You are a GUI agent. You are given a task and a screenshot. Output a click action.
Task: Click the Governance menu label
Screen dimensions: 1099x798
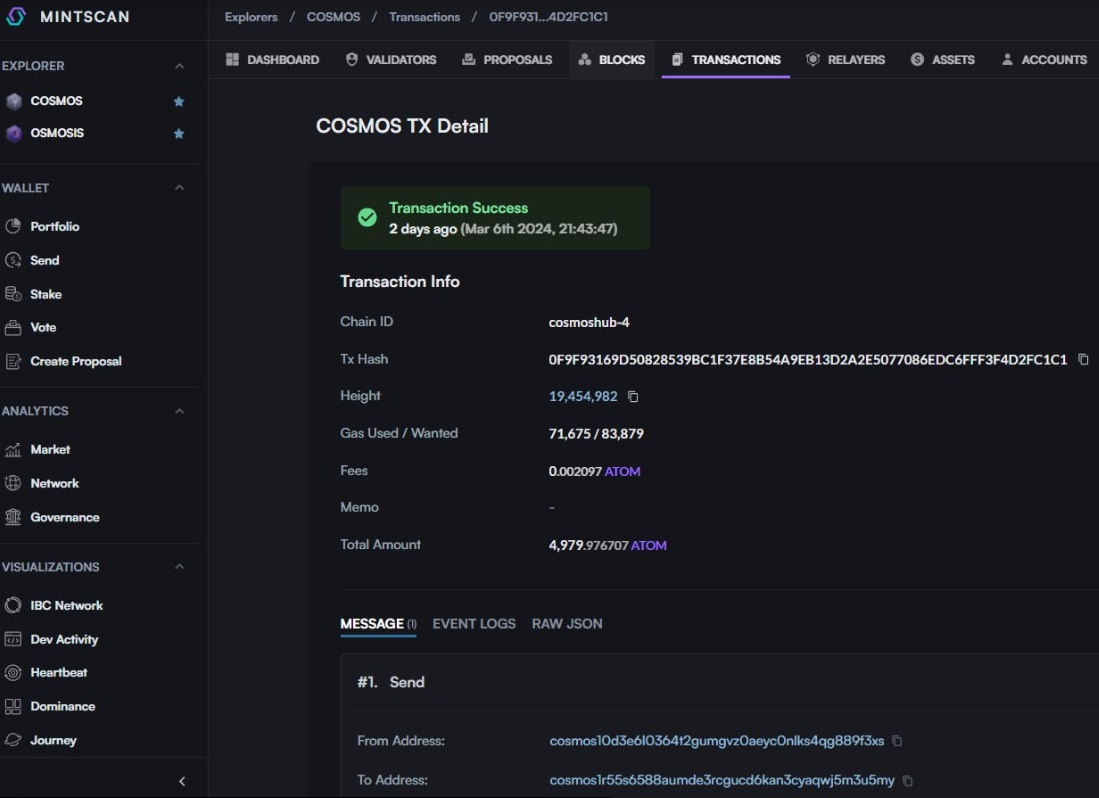(x=65, y=517)
